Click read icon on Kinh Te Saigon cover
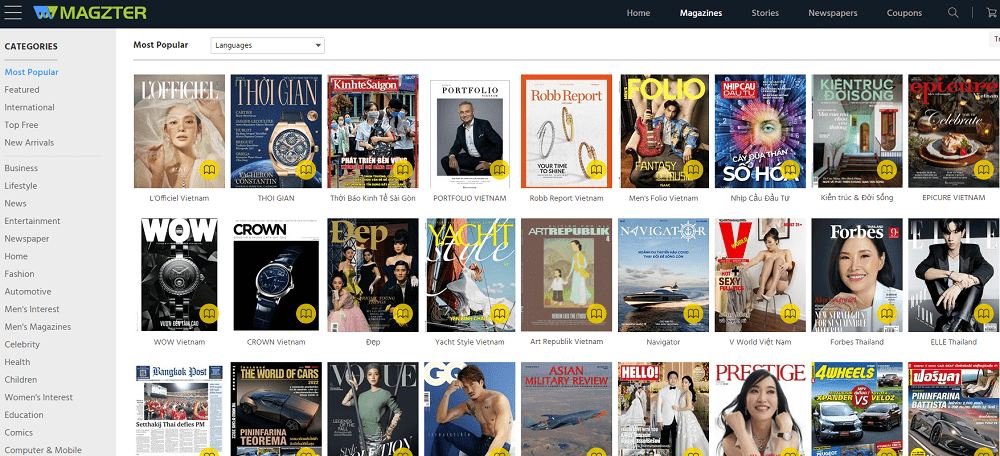Image resolution: width=1000 pixels, height=456 pixels. (402, 170)
